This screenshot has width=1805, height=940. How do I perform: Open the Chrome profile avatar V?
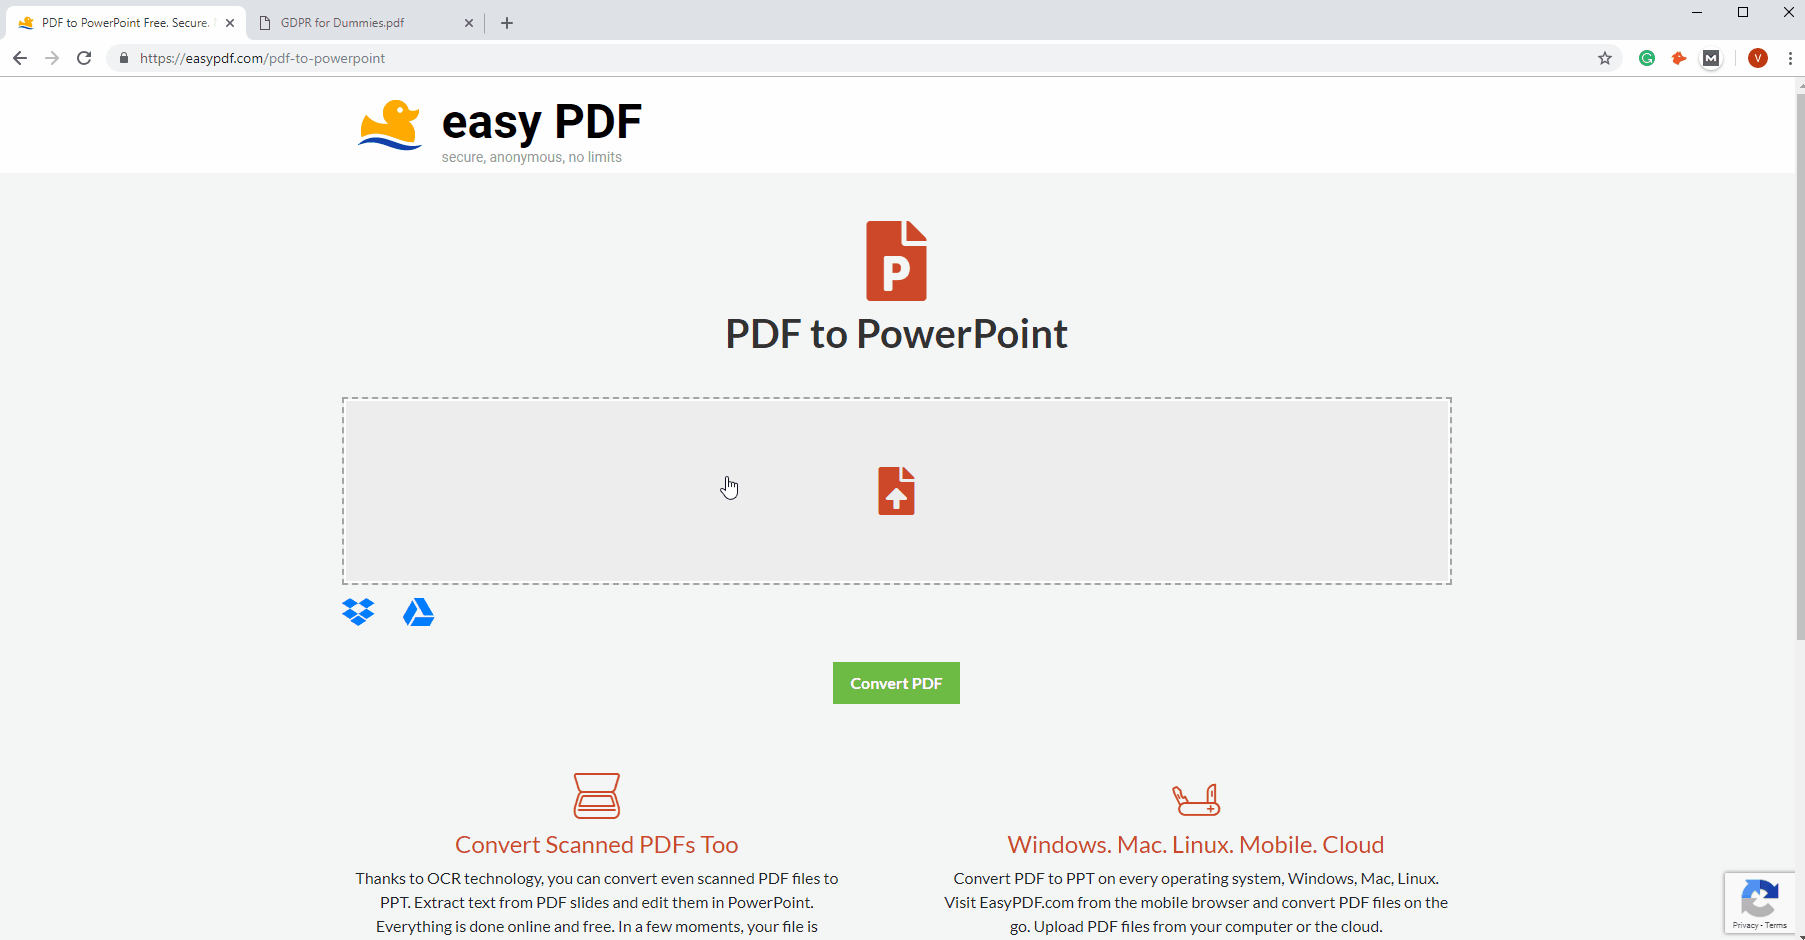pos(1758,58)
